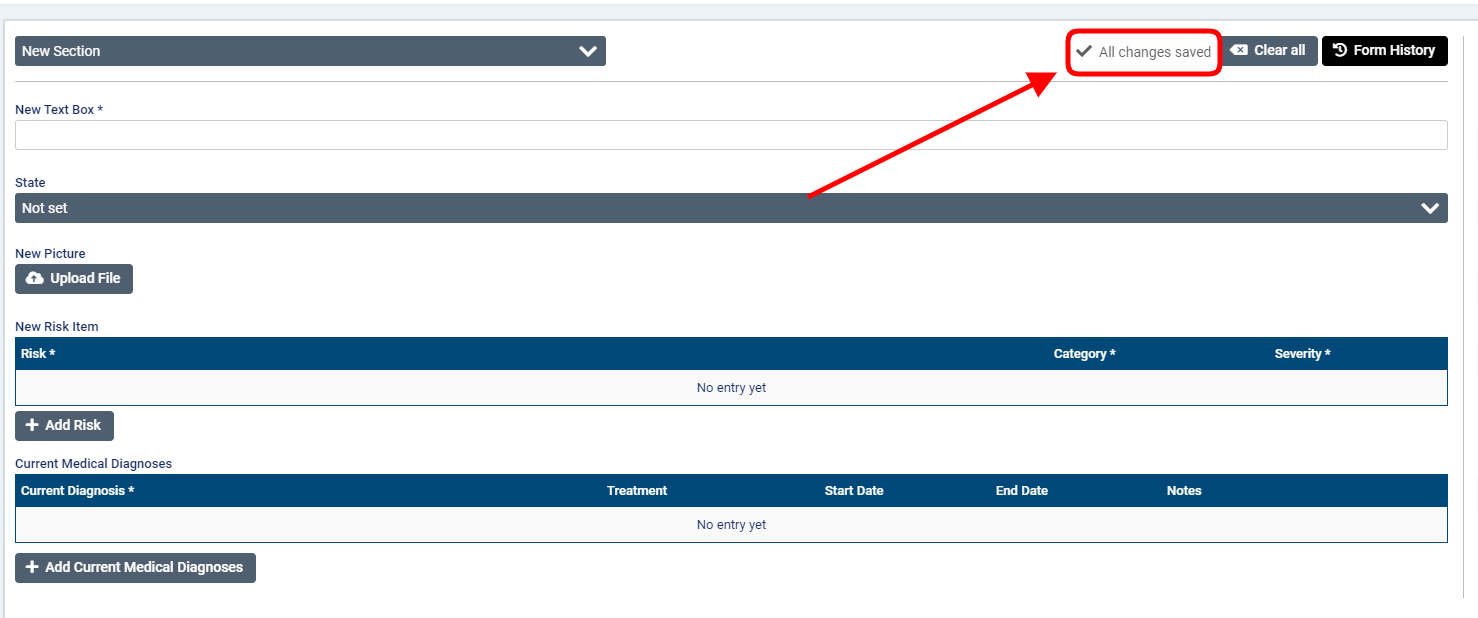
Task: Click the Treatment column header
Action: (637, 491)
